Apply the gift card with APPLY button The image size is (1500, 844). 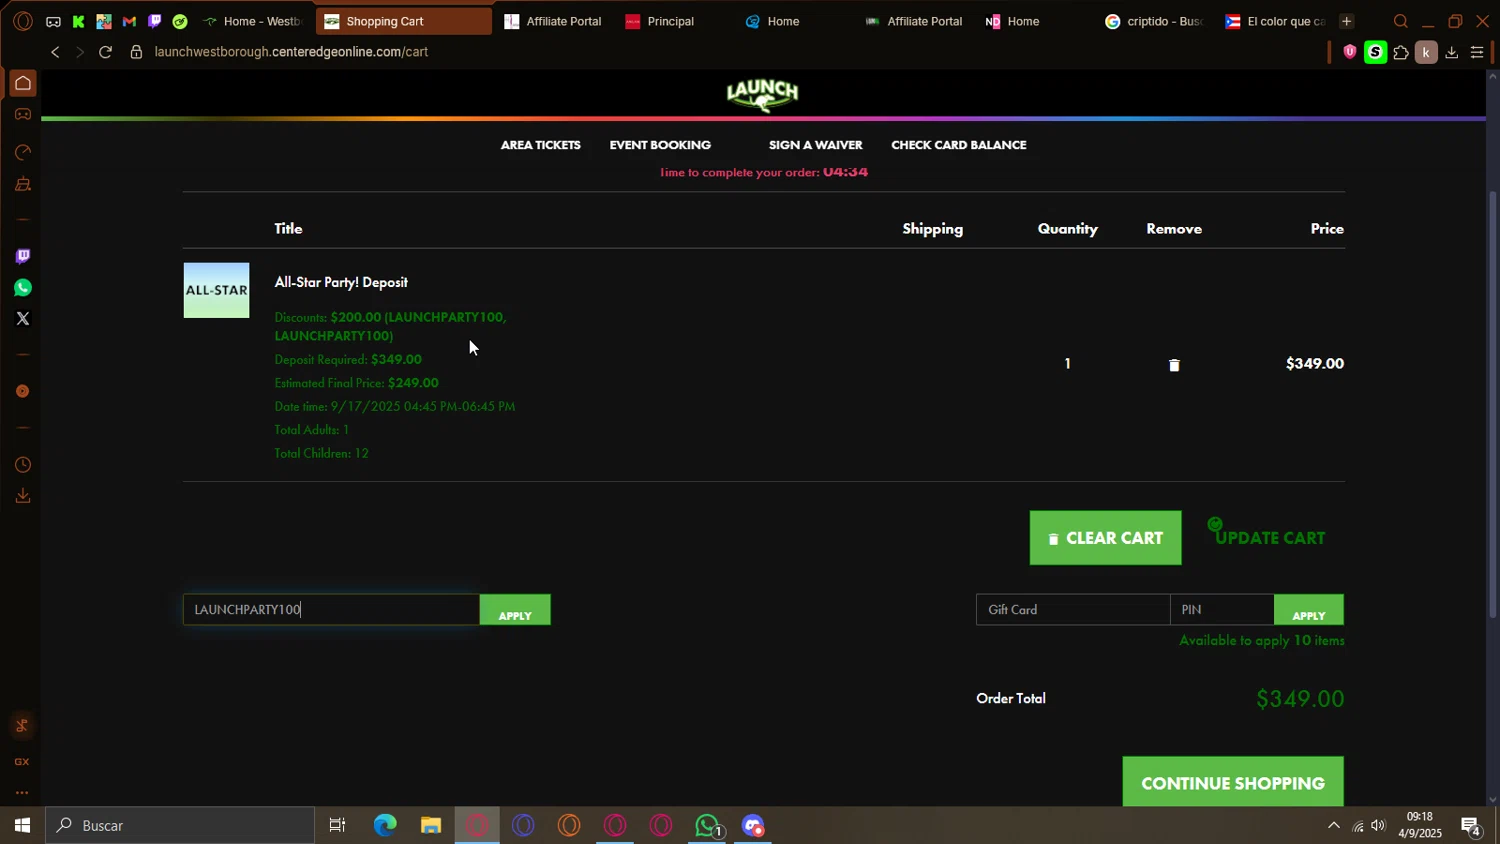(x=1308, y=610)
